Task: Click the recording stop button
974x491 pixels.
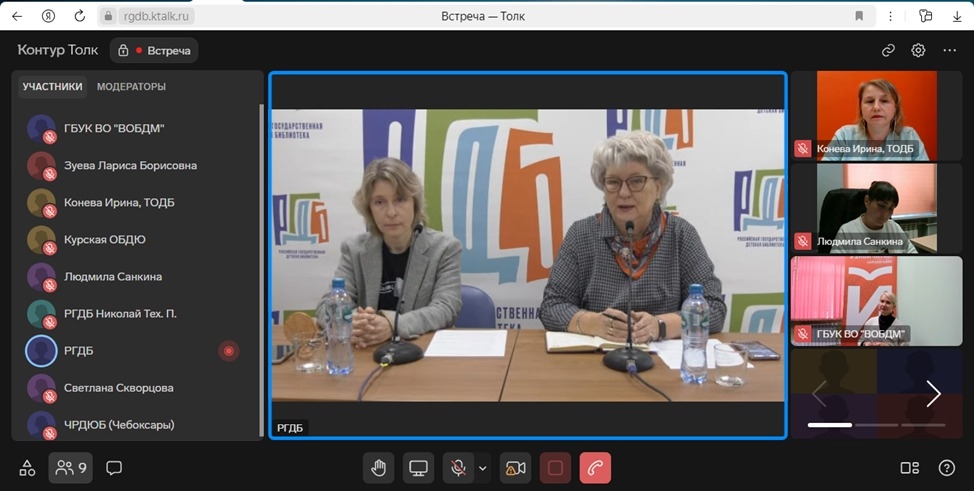Action: click(555, 468)
